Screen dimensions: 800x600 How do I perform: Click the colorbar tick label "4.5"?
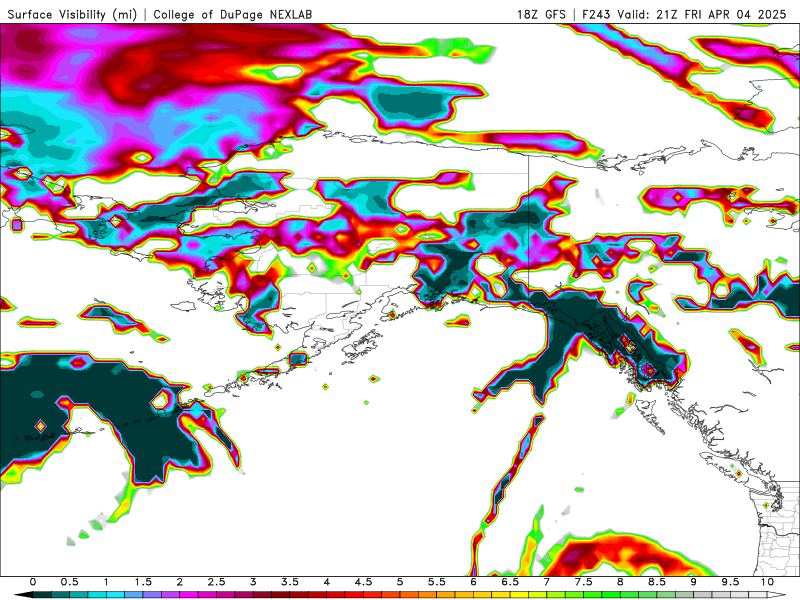pyautogui.click(x=363, y=582)
